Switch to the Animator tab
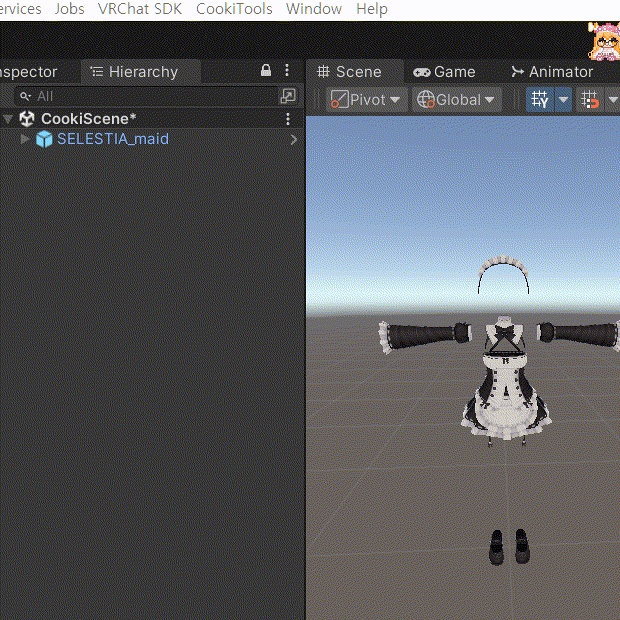The width and height of the screenshot is (620, 620). [x=552, y=72]
